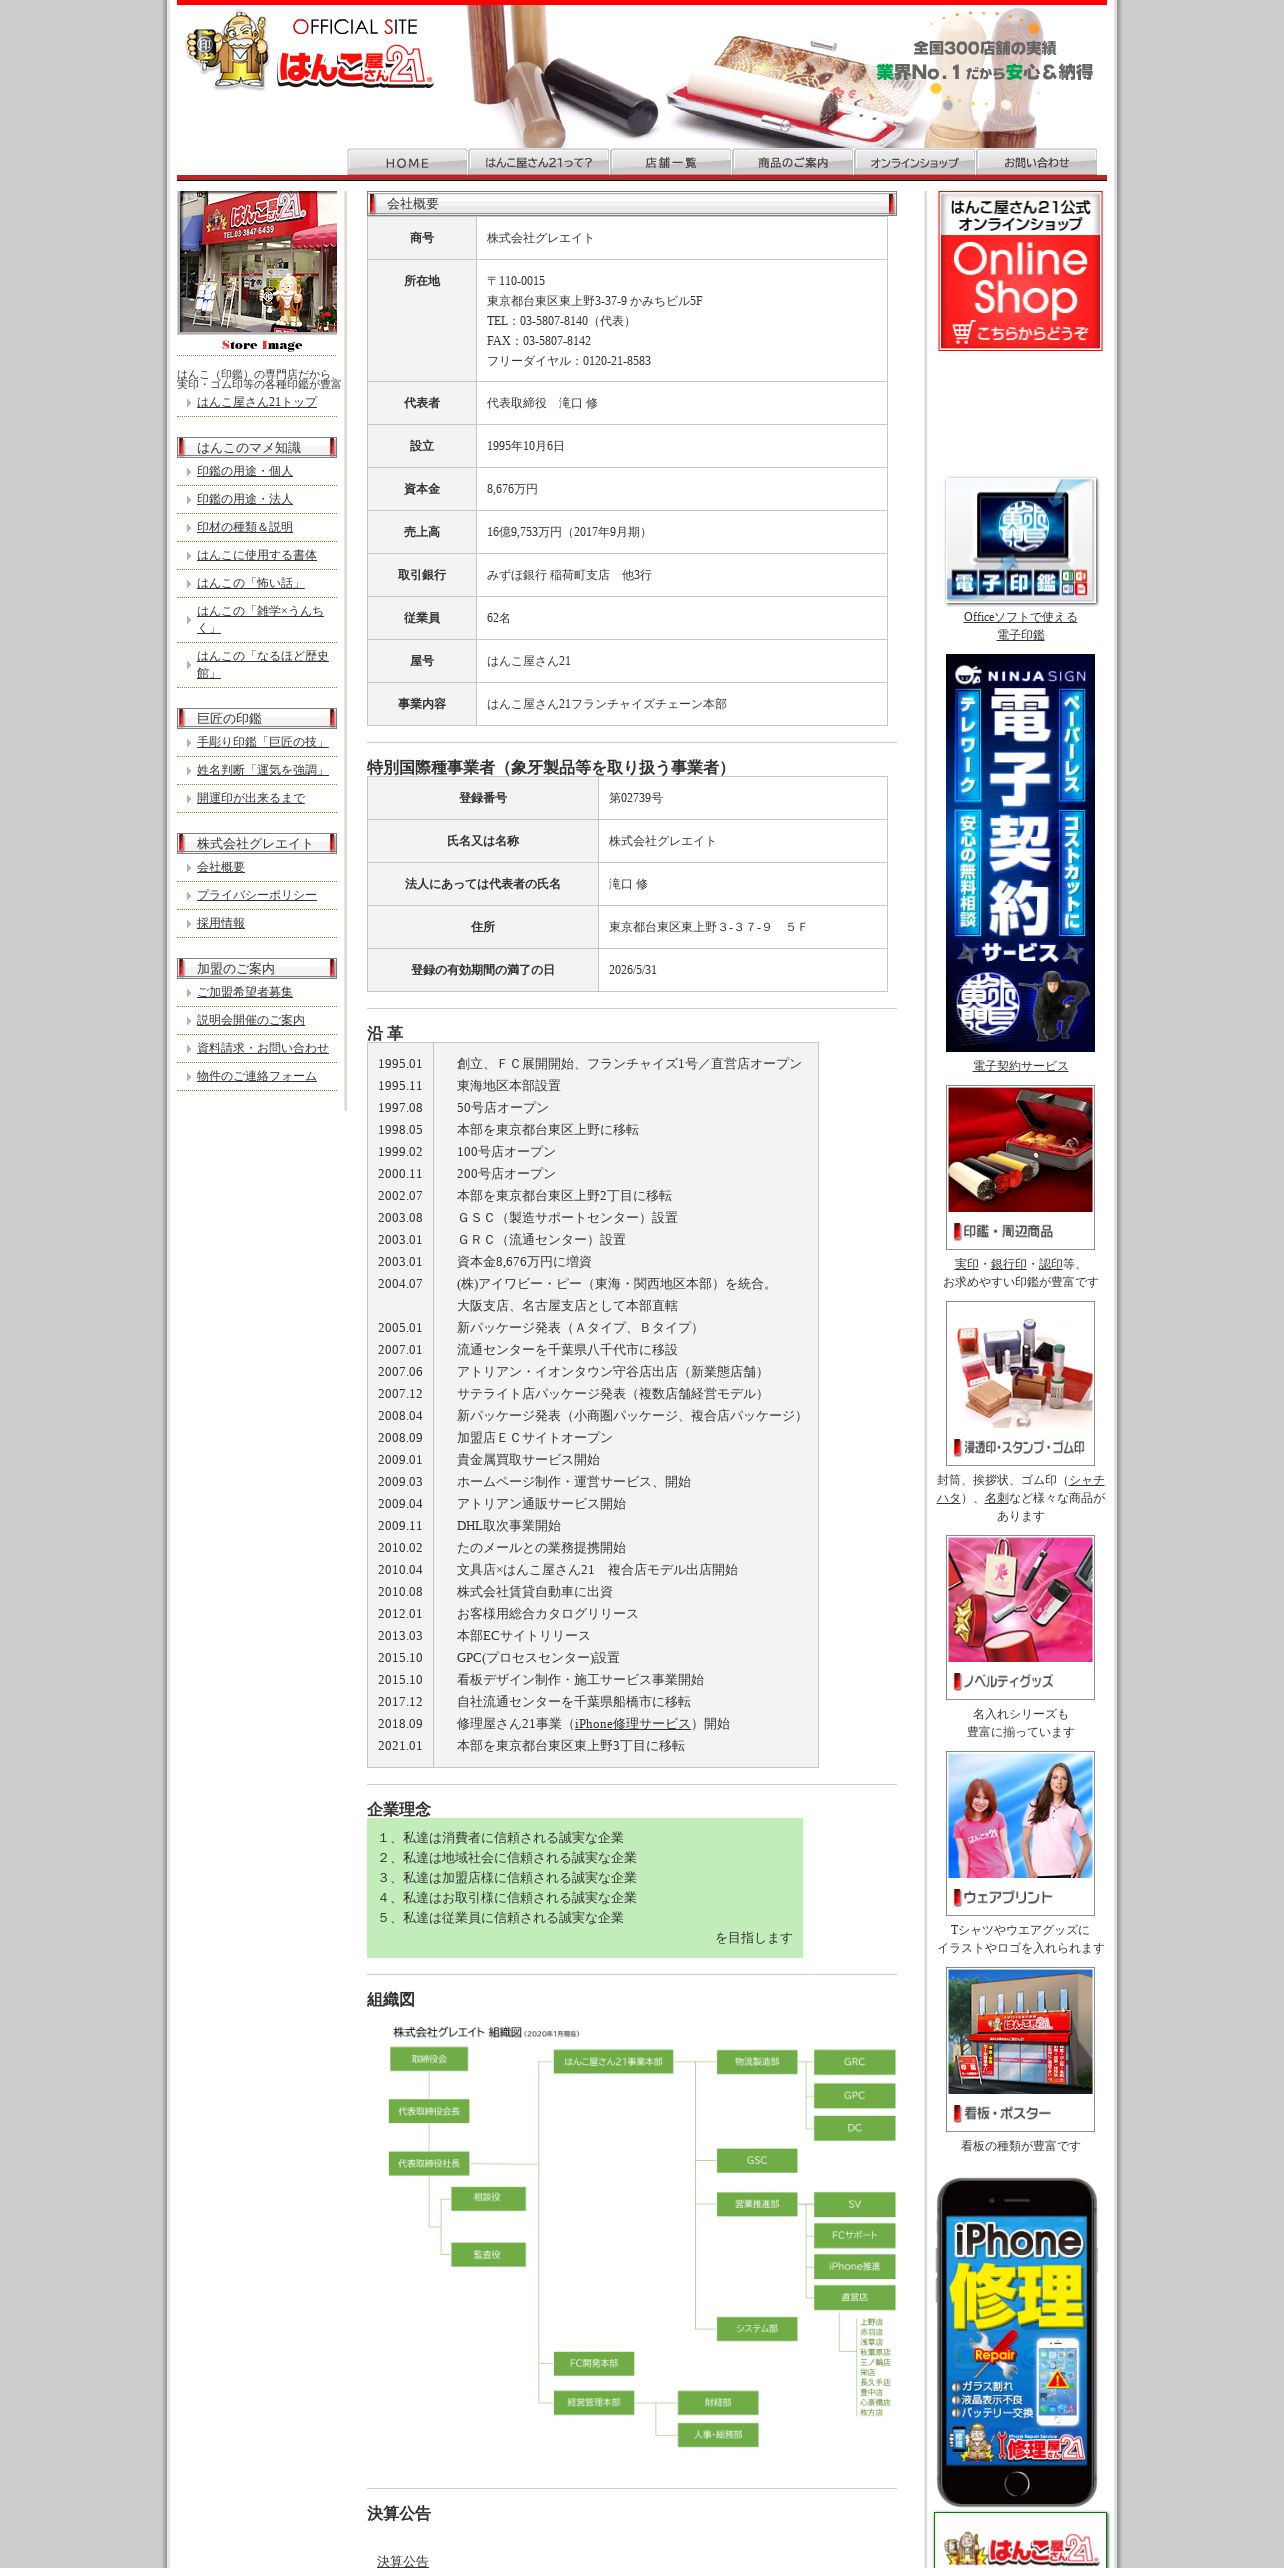This screenshot has width=1284, height=2568.
Task: Click the 組織図 organization chart image
Action: coord(640,2235)
